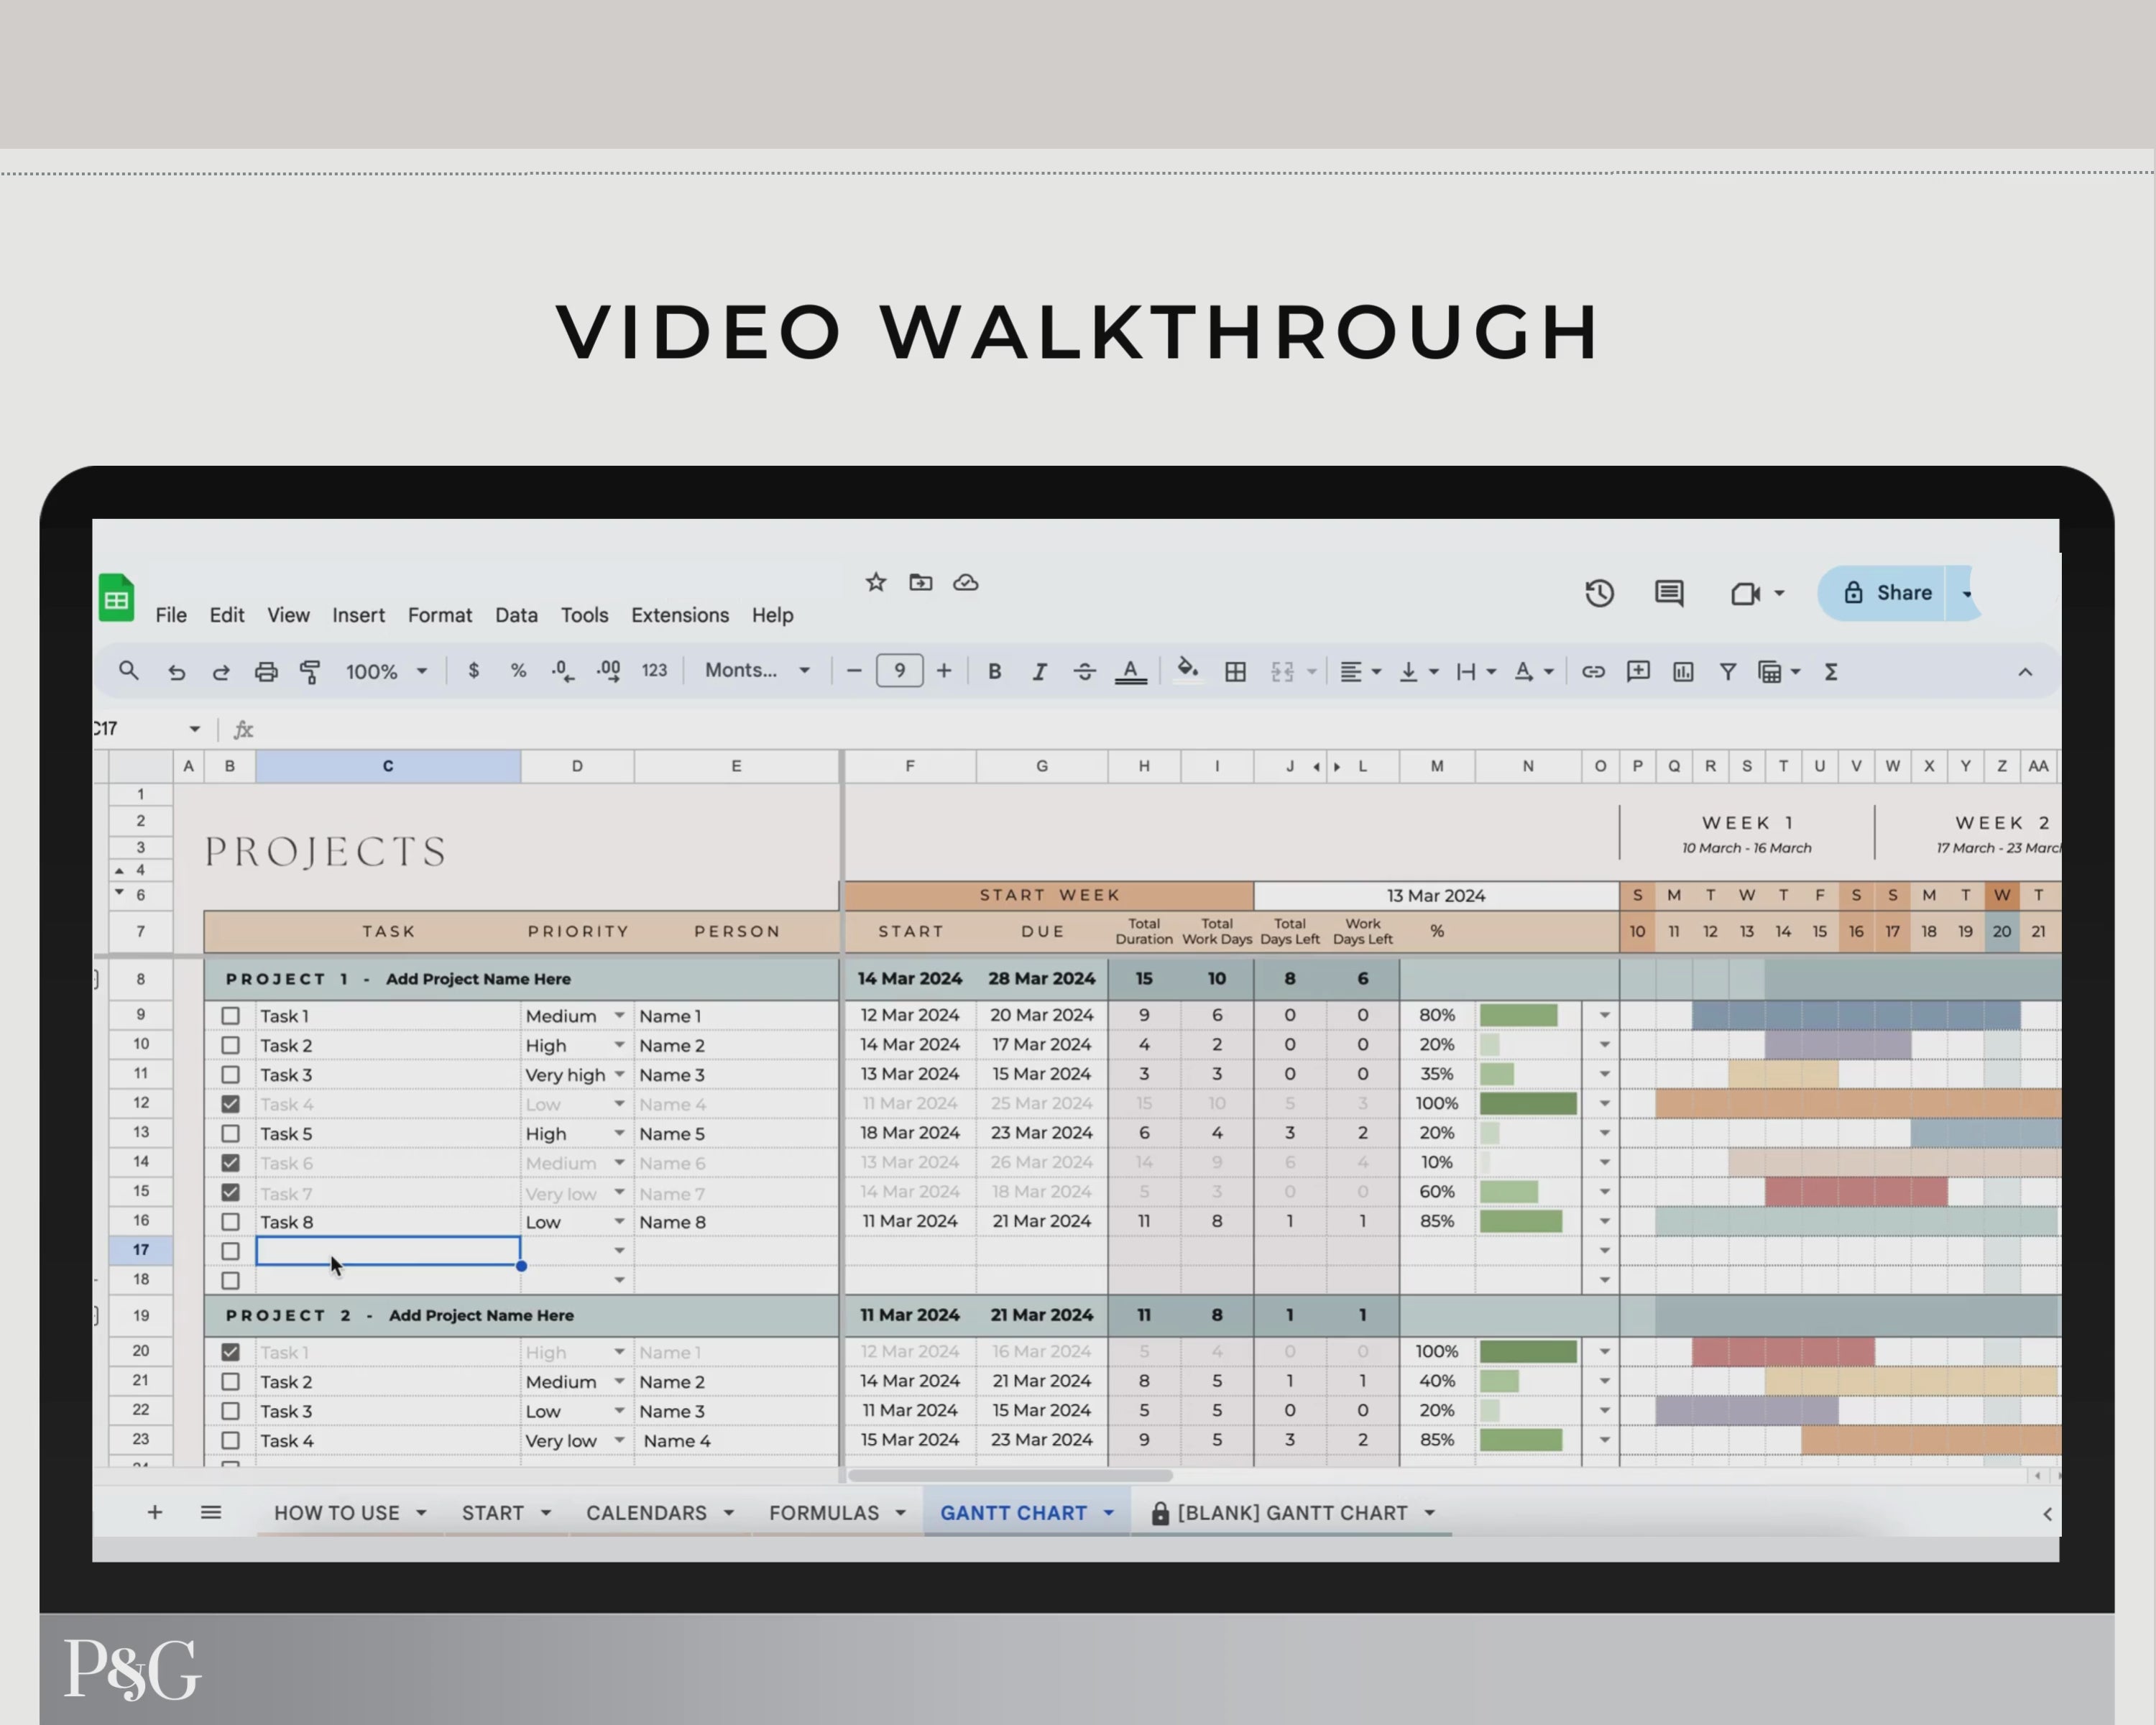
Task: Open the zoom 100% dropdown
Action: coord(387,672)
